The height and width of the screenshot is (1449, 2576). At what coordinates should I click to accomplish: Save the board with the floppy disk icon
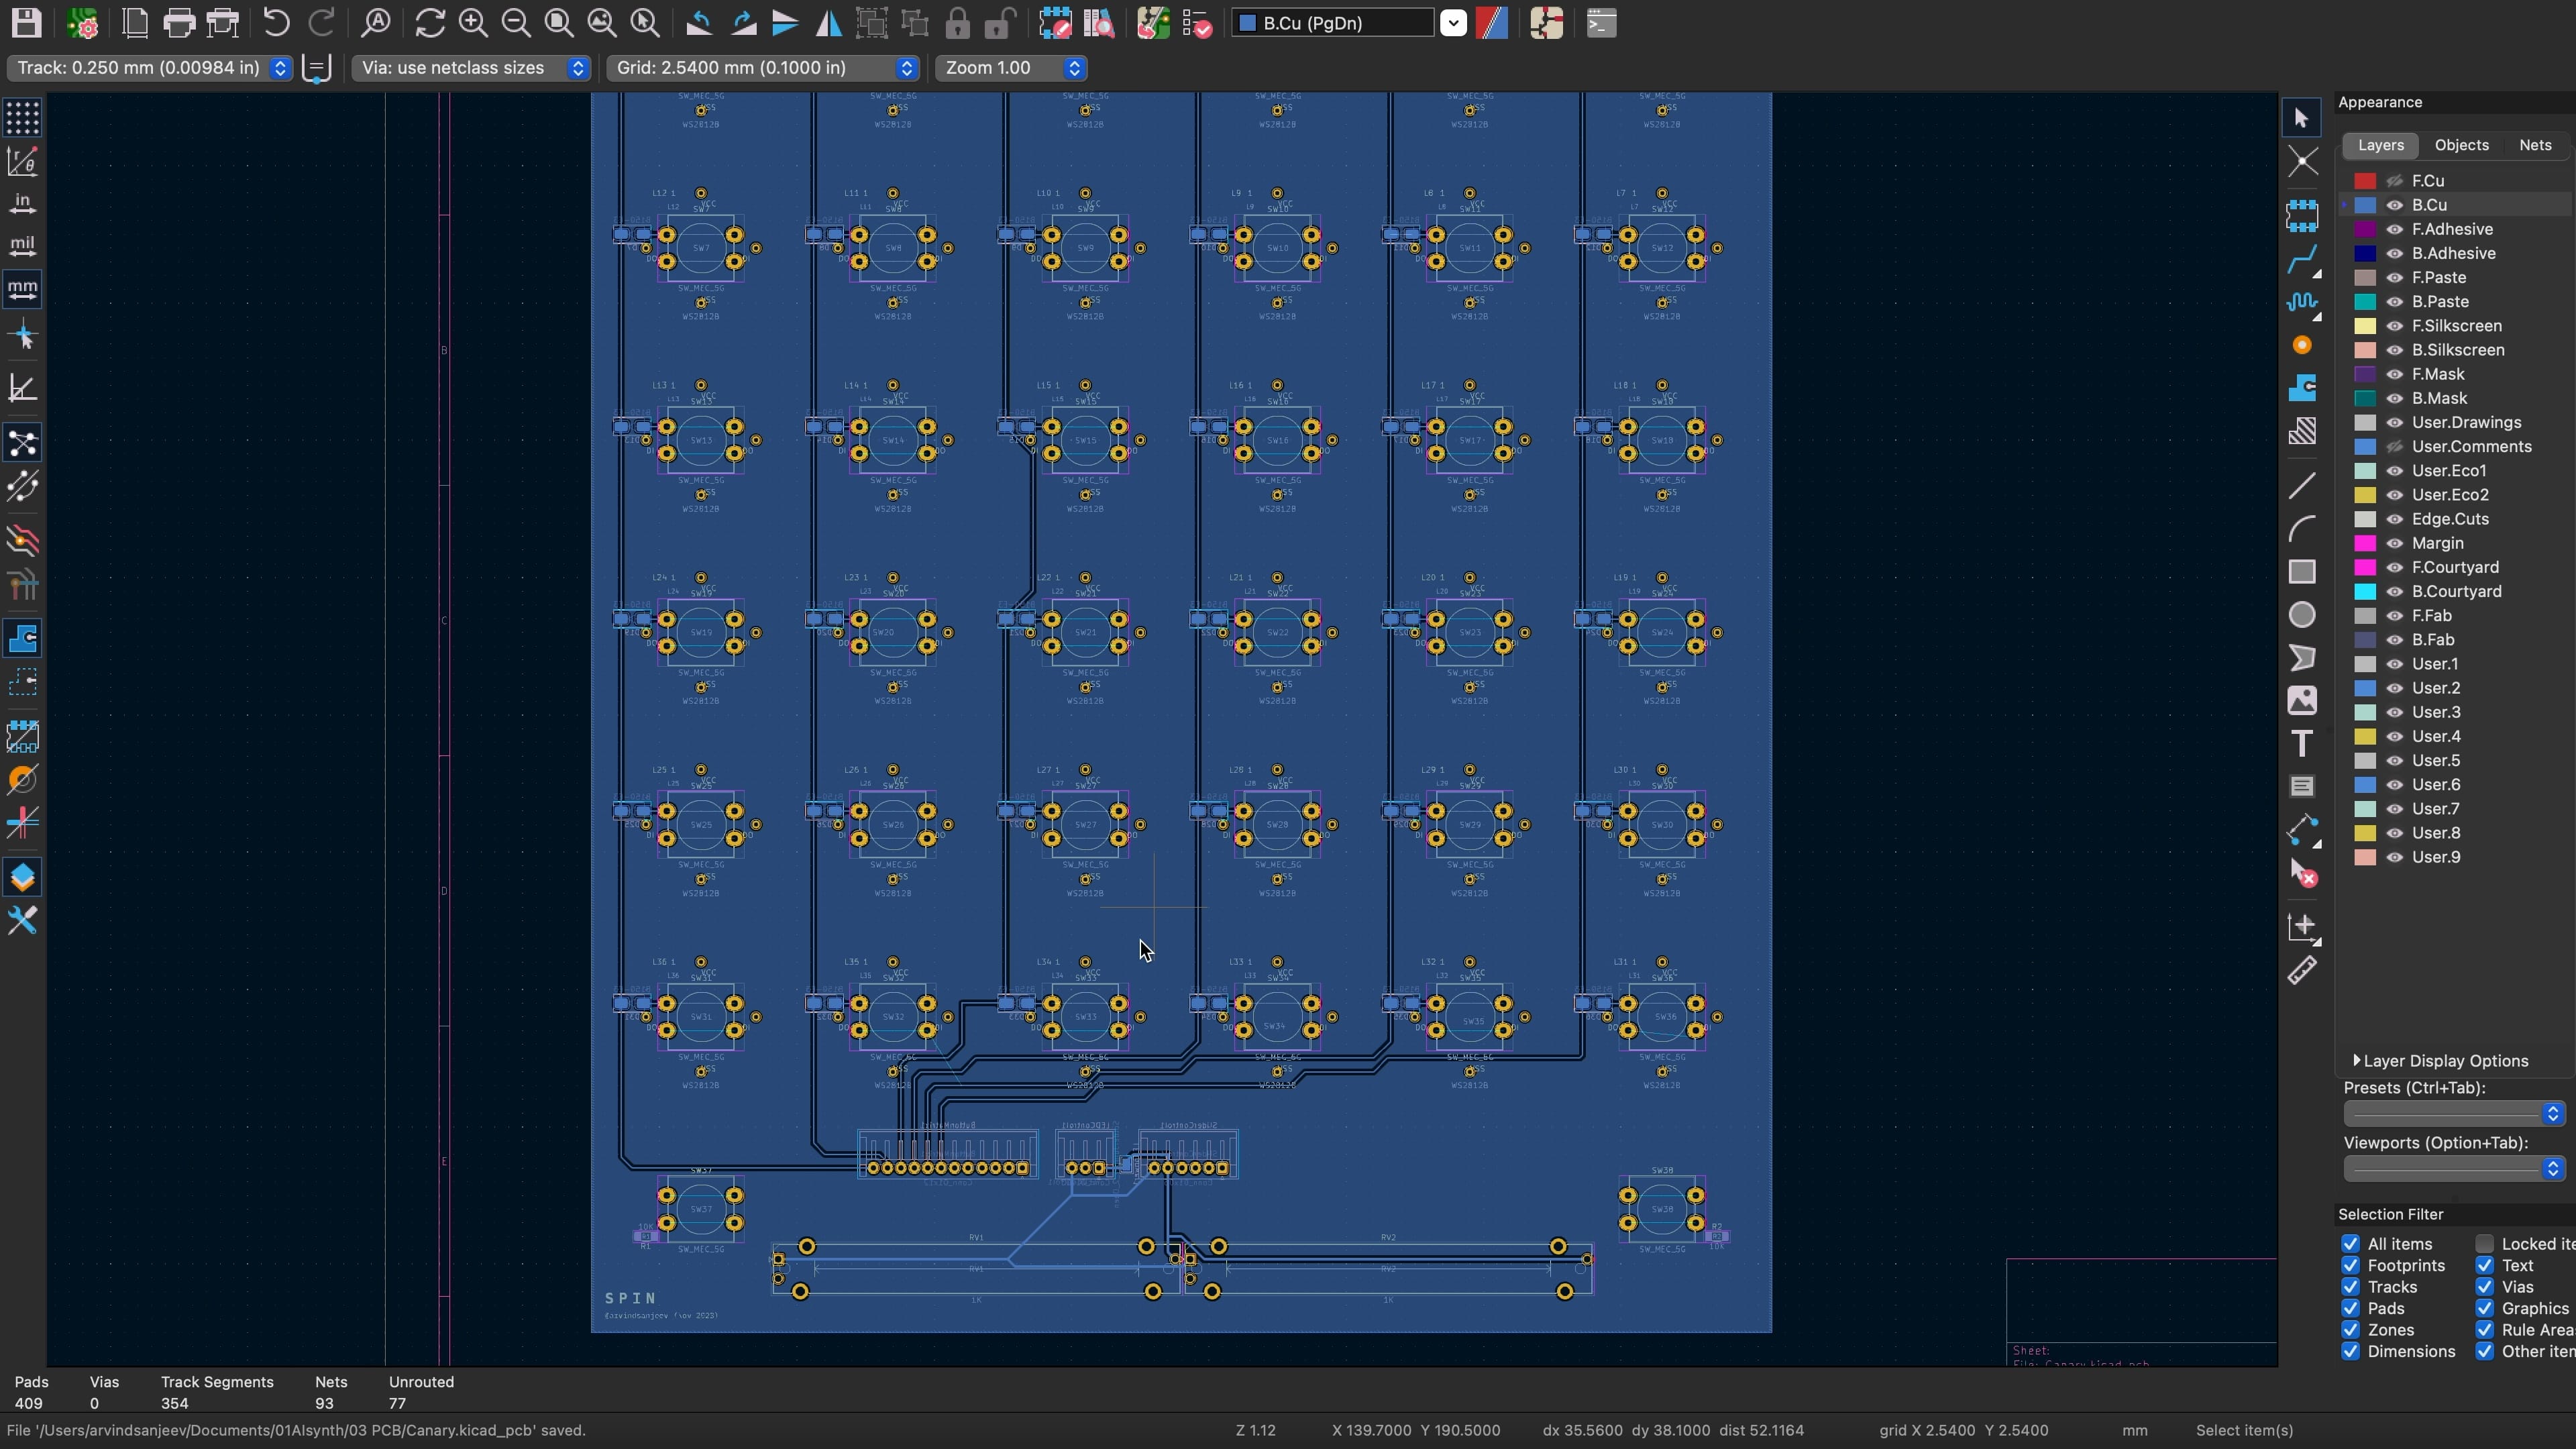26,22
